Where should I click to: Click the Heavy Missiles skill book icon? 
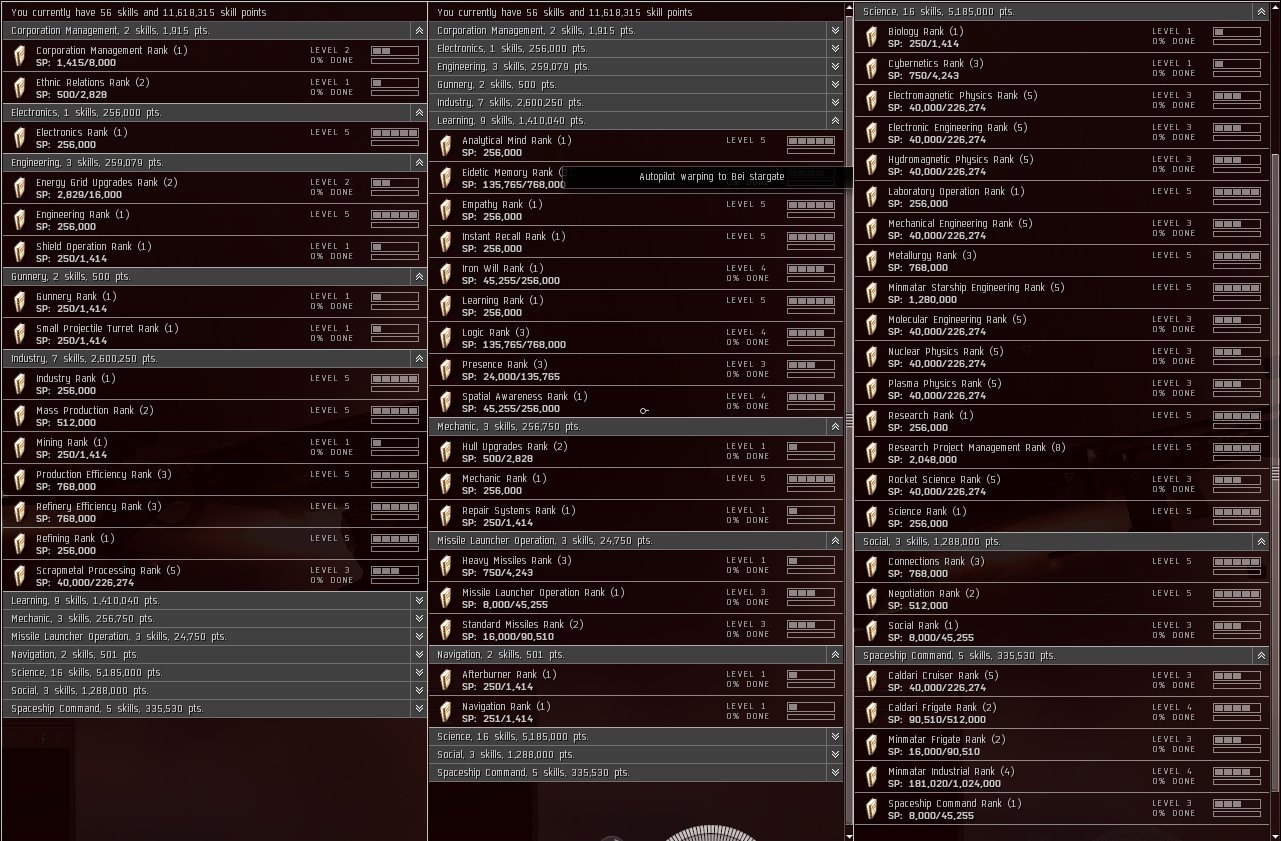(x=445, y=566)
